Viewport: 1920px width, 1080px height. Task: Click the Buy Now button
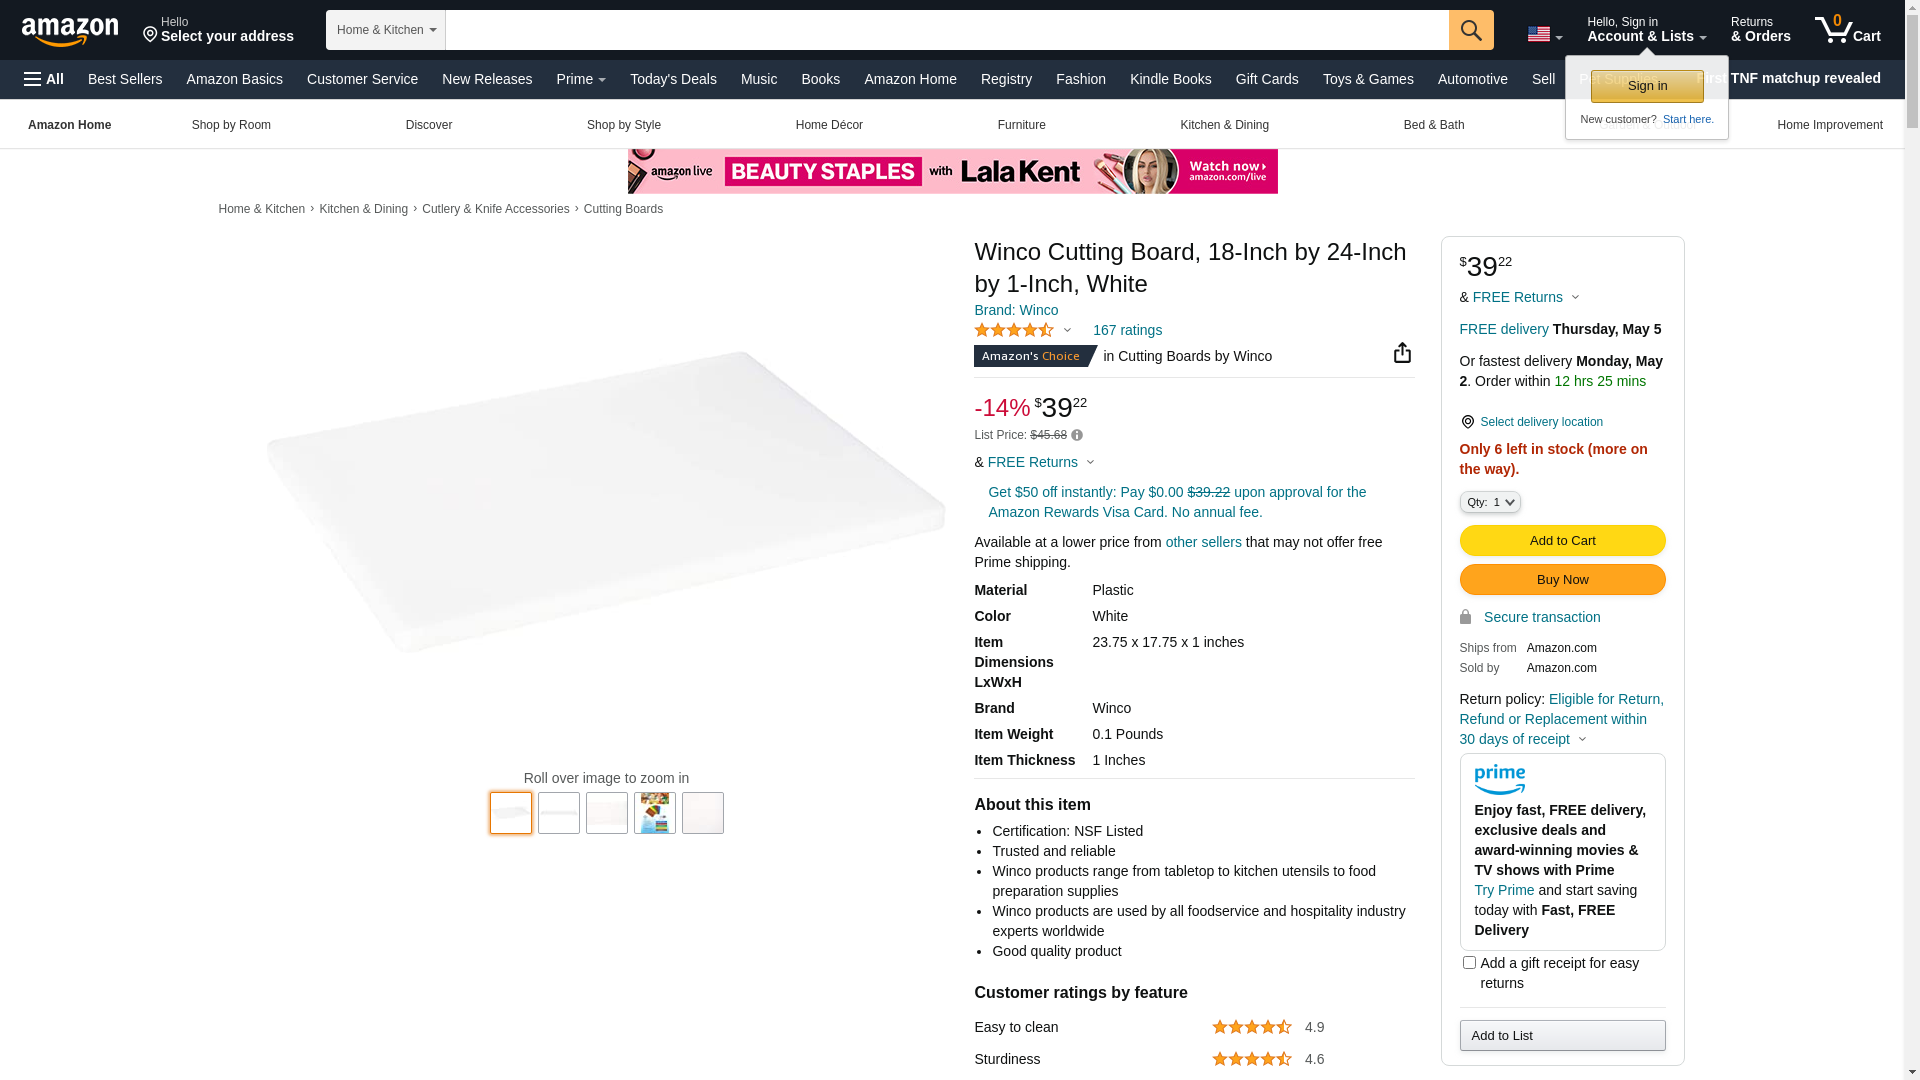pos(1562,580)
